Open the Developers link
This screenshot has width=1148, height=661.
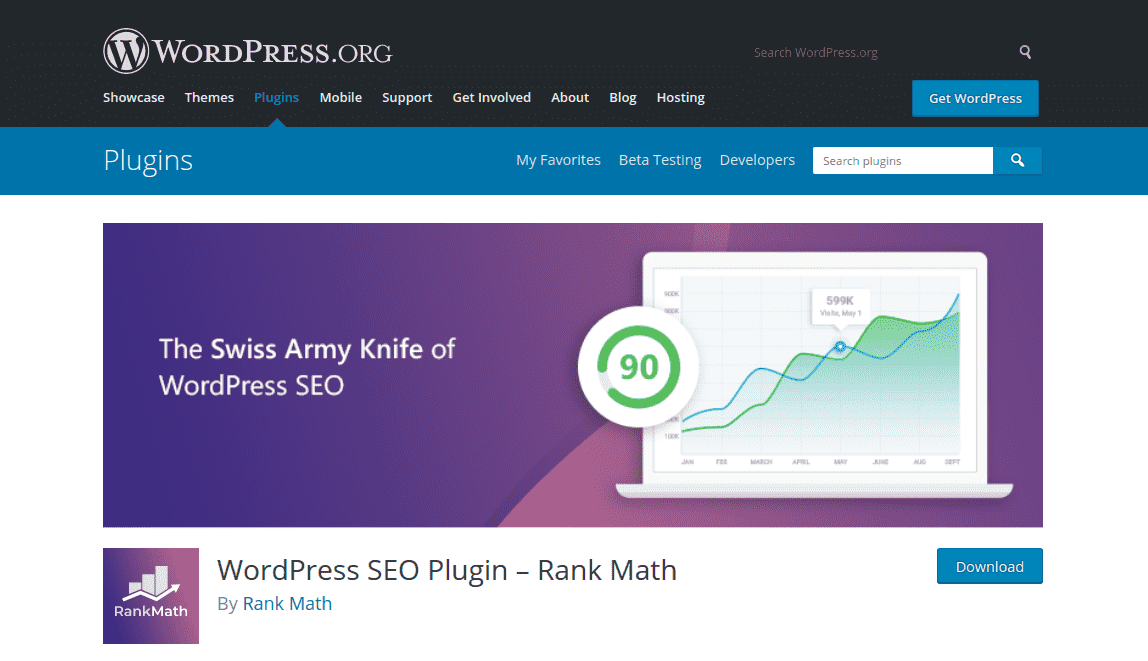tap(757, 160)
